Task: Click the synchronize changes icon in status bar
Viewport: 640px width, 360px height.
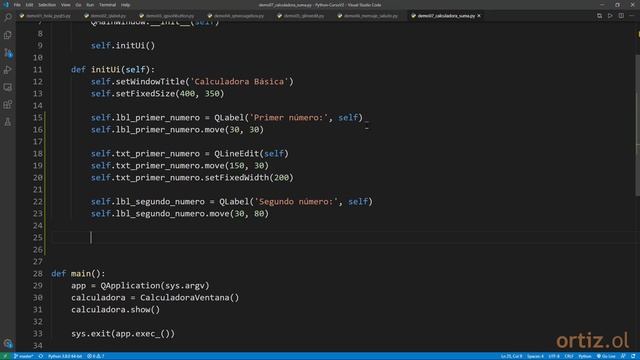Action: tap(41, 356)
